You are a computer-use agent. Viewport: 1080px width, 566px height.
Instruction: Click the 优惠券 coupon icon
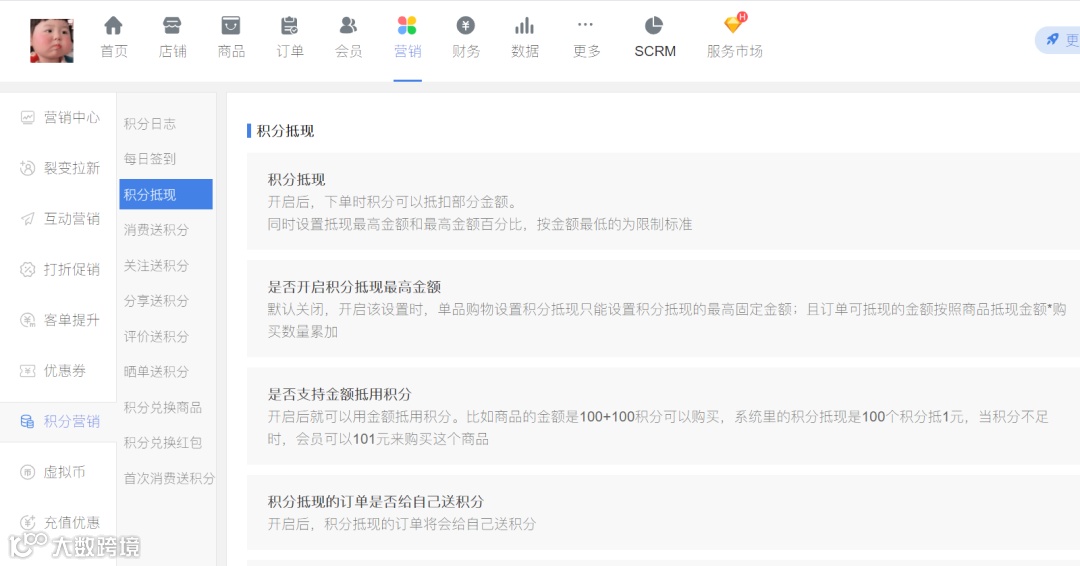tap(27, 370)
